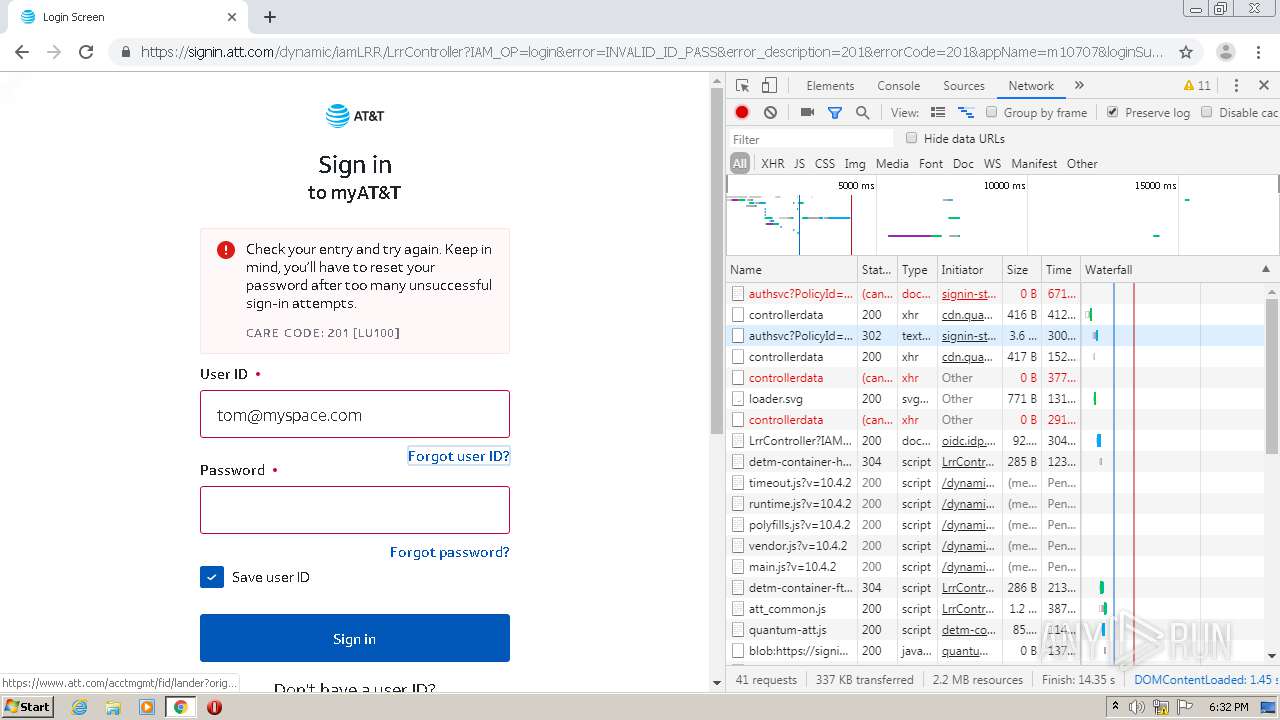Uncheck Preserve log checkbox
The height and width of the screenshot is (720, 1280).
1113,112
